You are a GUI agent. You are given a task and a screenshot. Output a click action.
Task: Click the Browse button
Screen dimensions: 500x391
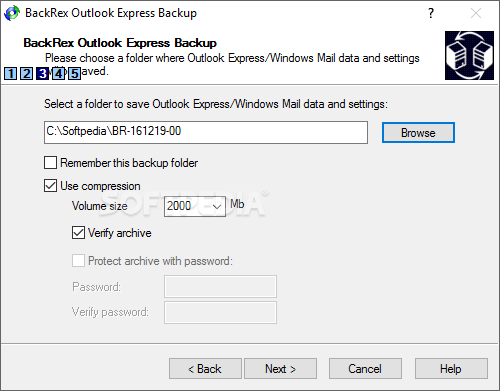point(418,133)
